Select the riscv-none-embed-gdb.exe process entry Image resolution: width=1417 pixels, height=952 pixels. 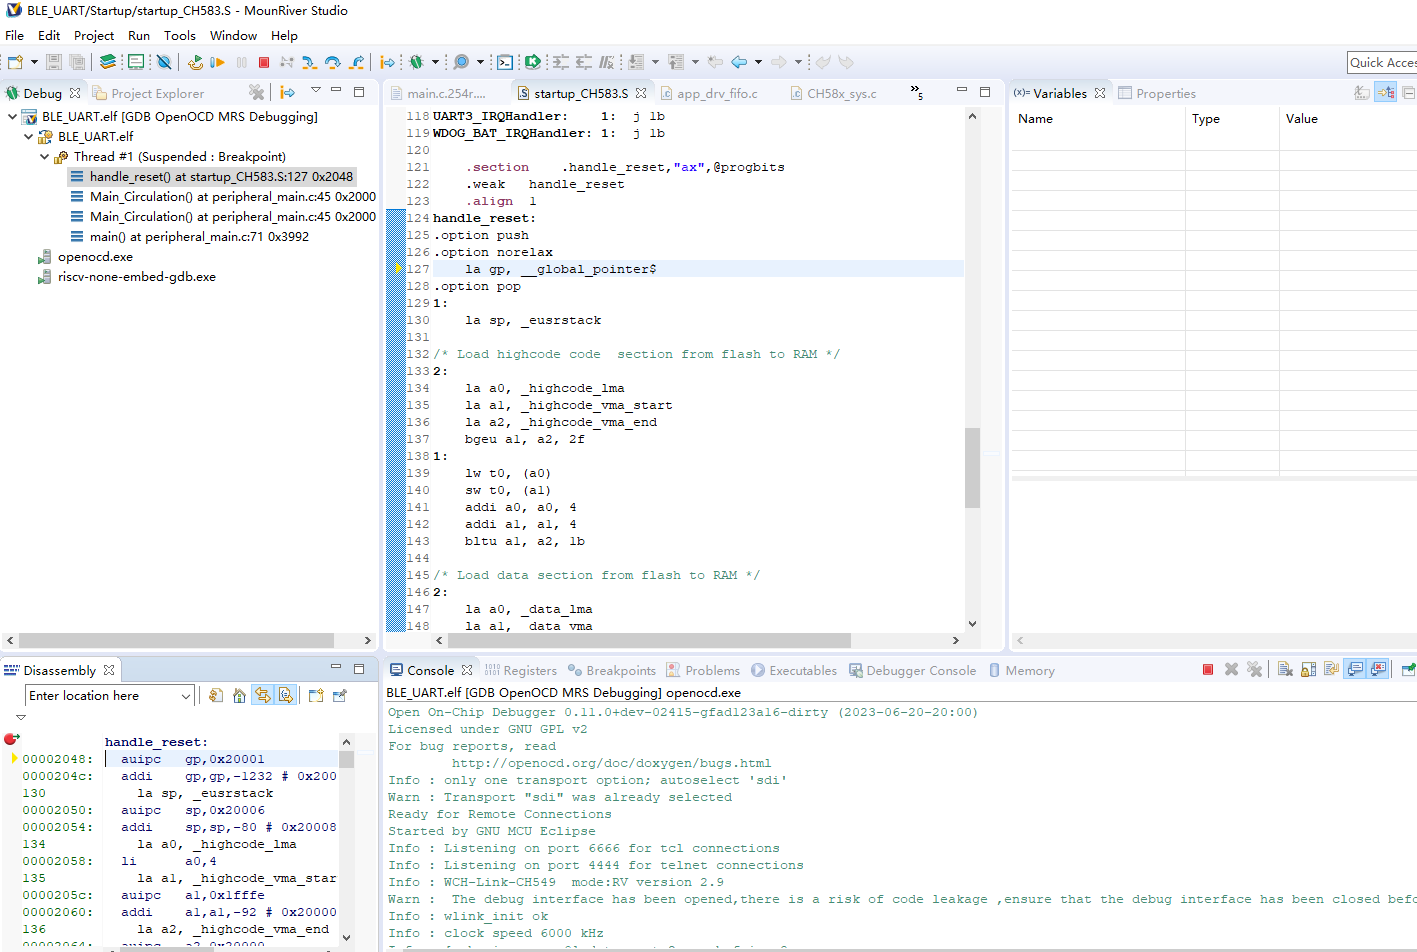coord(136,276)
